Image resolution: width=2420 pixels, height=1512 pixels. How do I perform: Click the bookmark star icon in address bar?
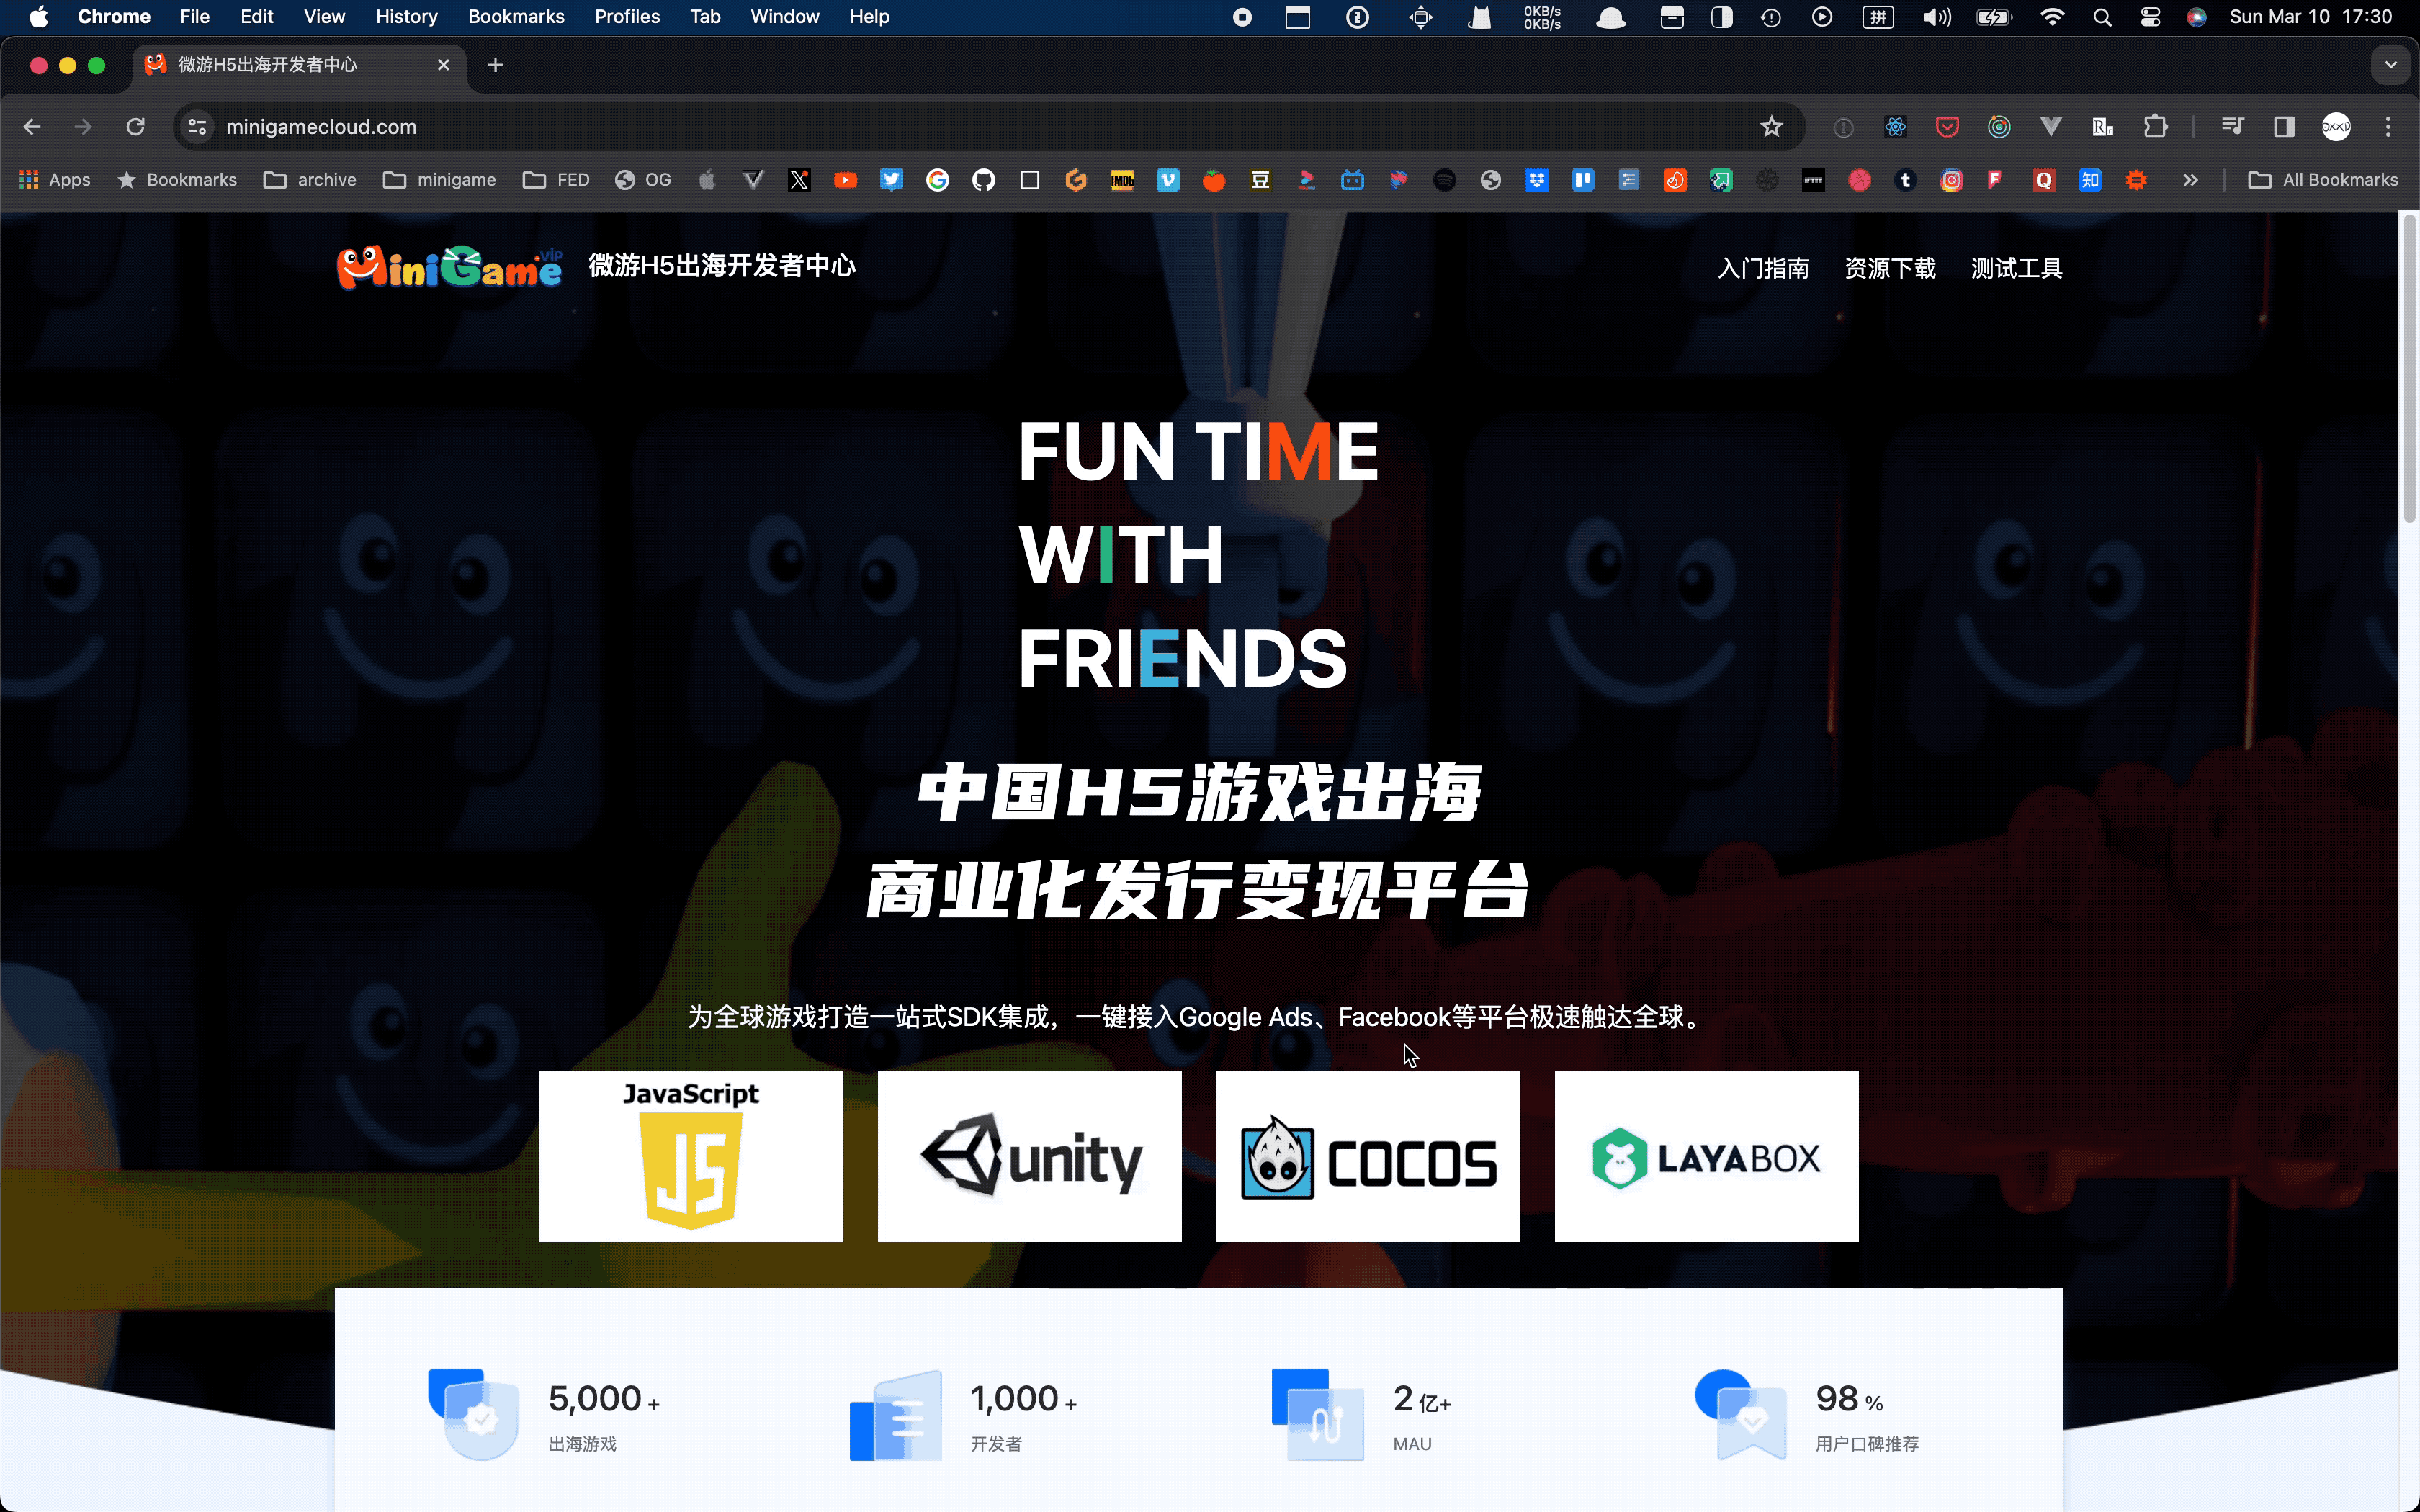click(1774, 125)
